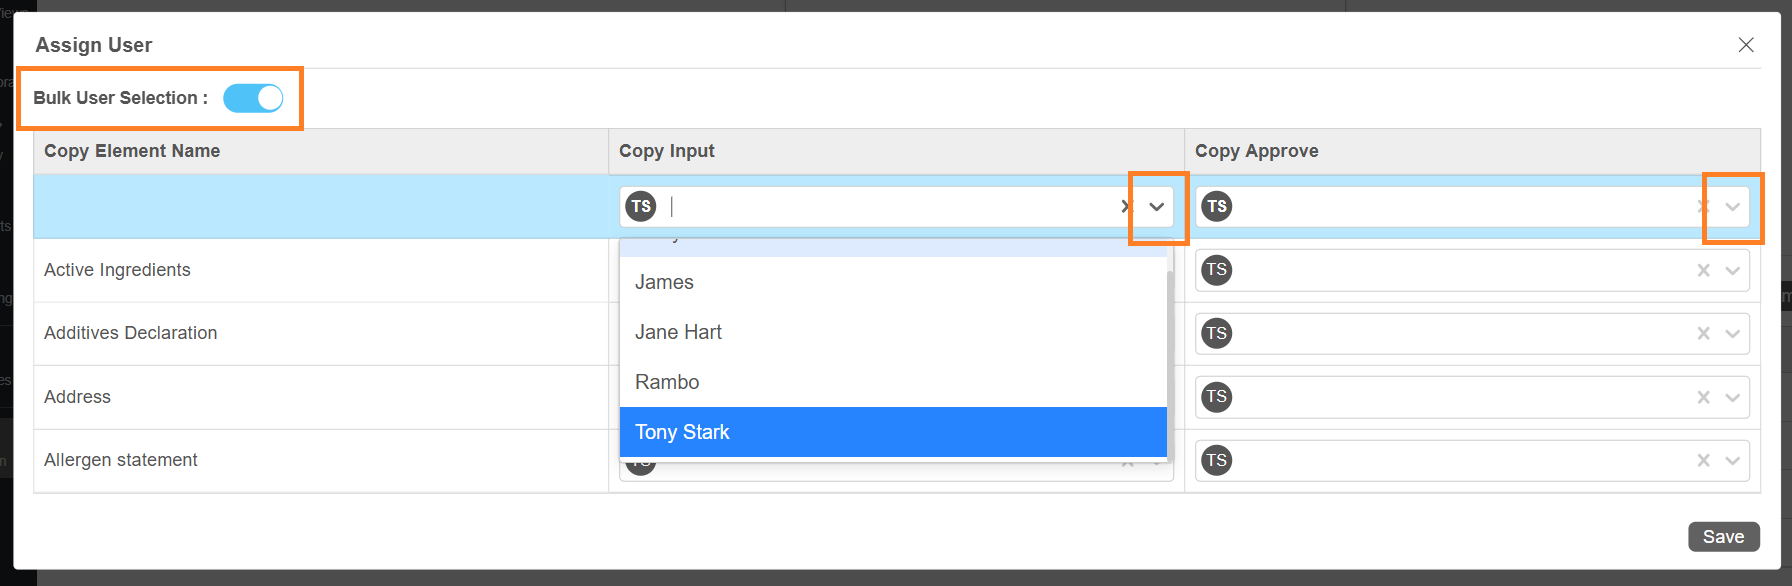Collapse the bulk Copy Input dropdown arrow
The width and height of the screenshot is (1792, 586).
[1157, 207]
